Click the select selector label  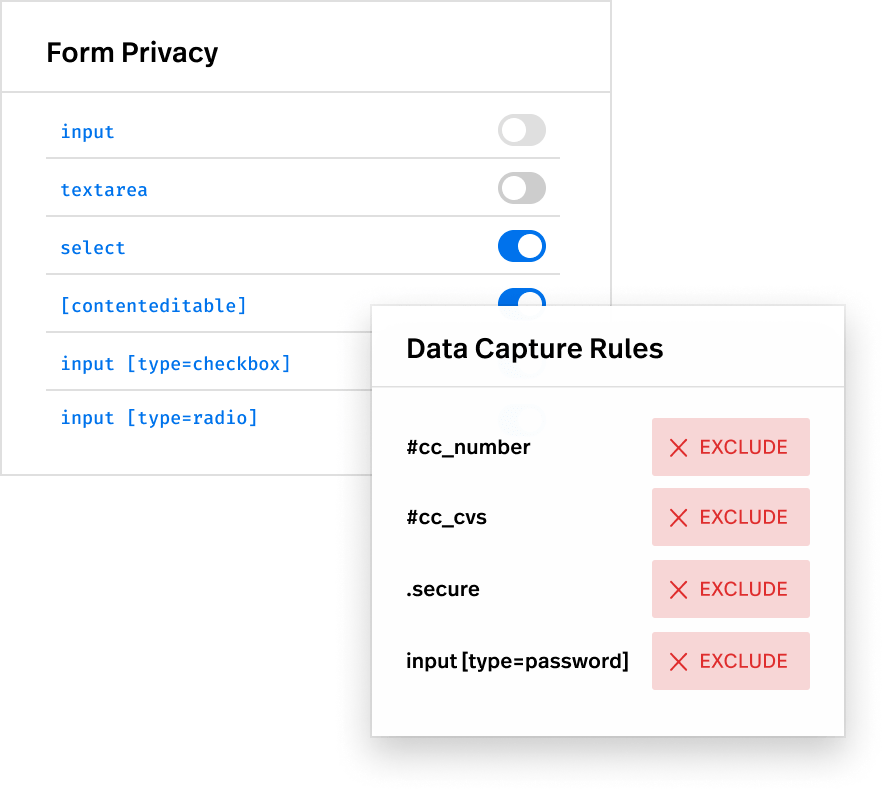93,247
